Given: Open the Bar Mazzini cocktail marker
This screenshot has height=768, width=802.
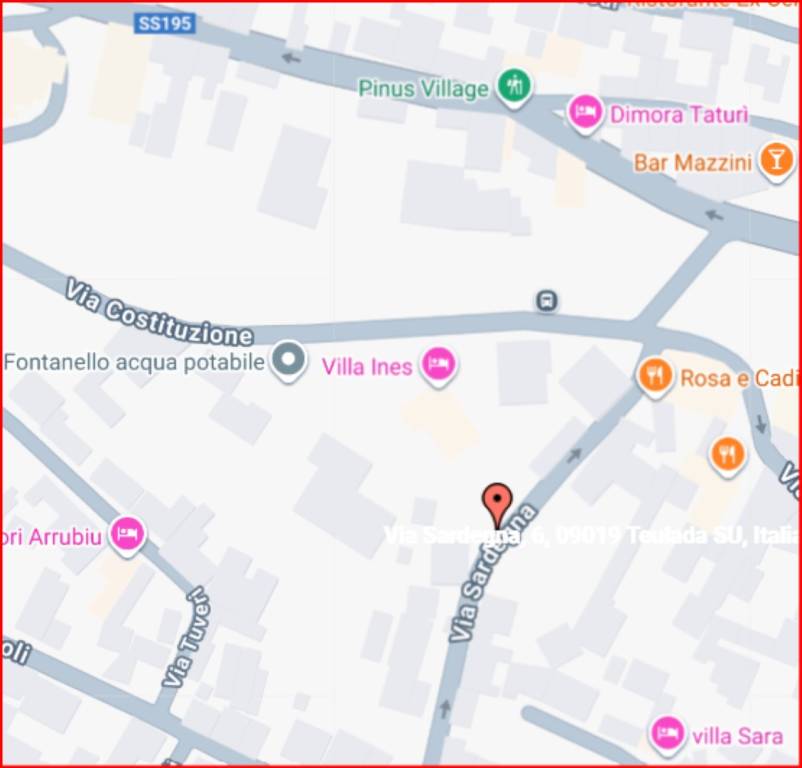Looking at the screenshot, I should [776, 162].
